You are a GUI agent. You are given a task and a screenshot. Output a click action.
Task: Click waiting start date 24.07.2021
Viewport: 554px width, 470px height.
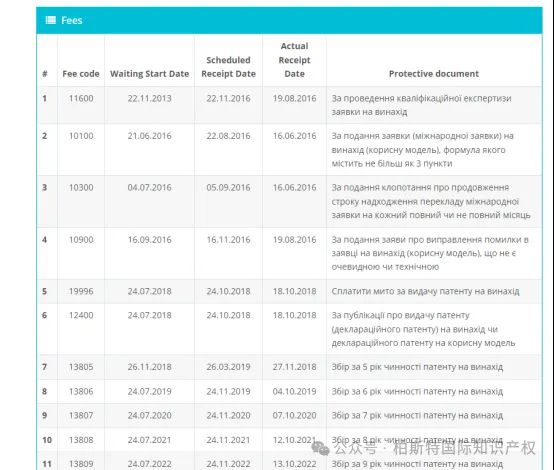[x=149, y=440]
